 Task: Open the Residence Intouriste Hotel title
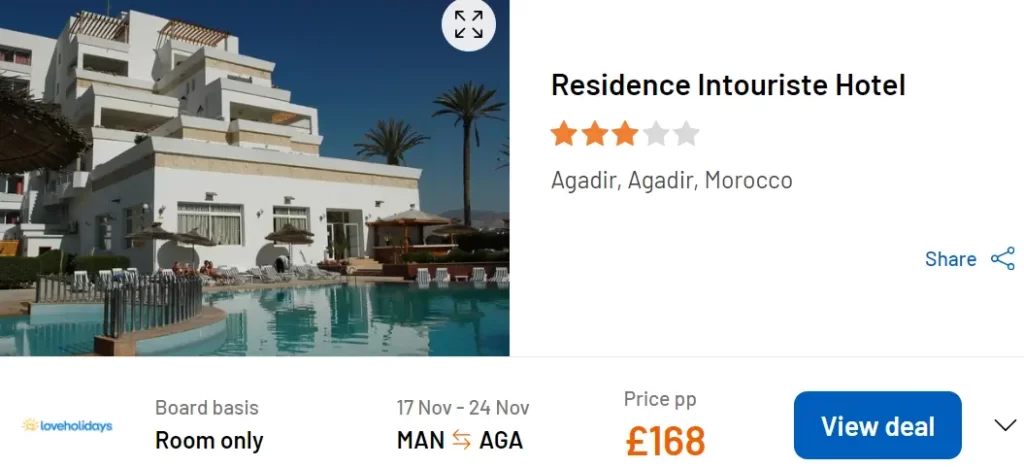point(728,85)
